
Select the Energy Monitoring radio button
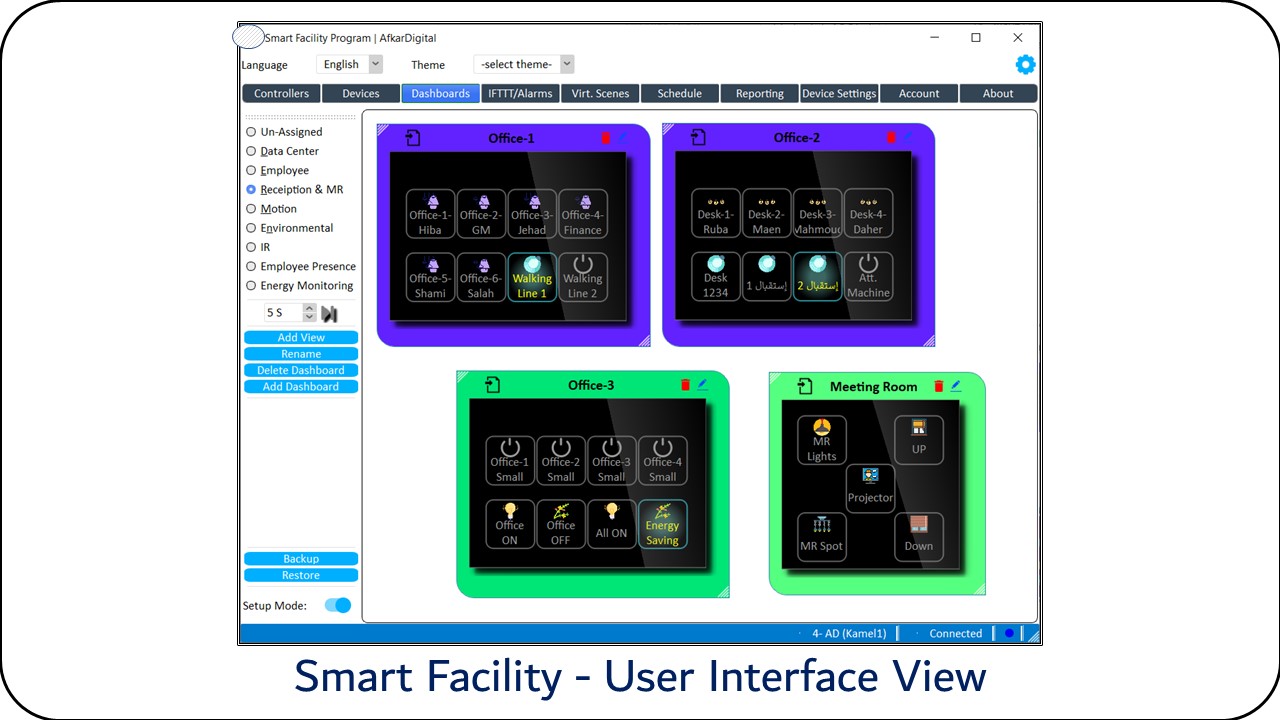[251, 285]
